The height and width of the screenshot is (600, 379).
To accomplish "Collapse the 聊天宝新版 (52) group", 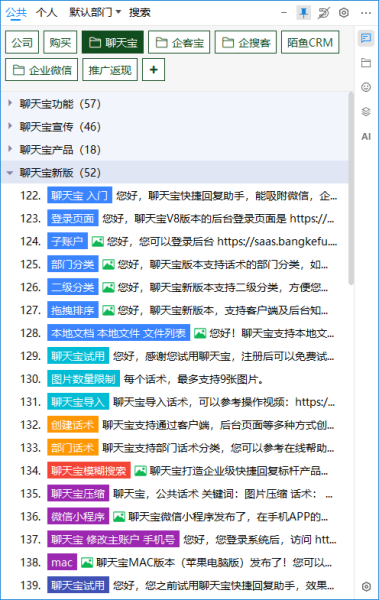I will (x=10, y=173).
